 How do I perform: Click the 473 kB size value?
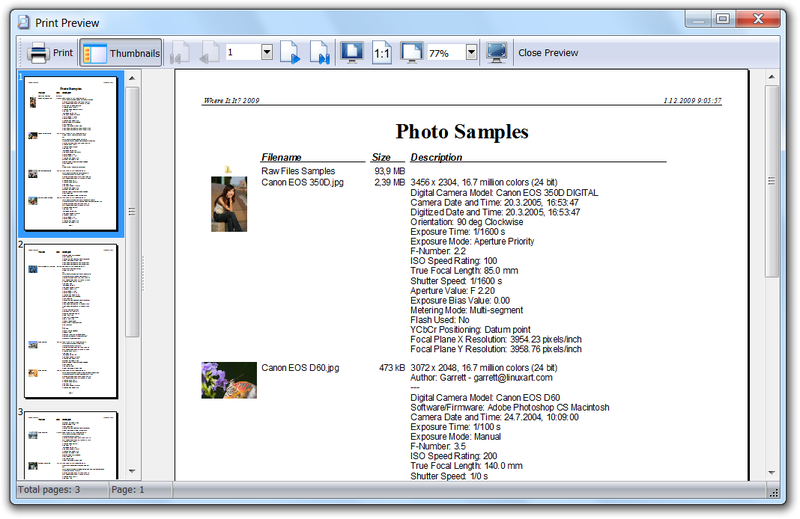(392, 367)
